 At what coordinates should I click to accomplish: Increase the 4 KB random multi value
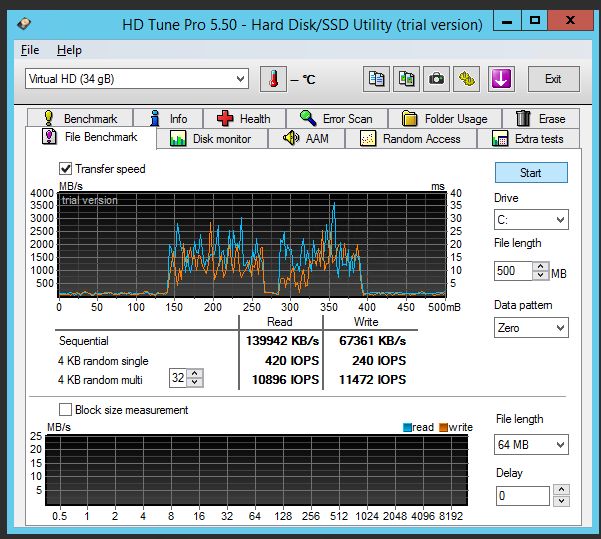tap(195, 374)
